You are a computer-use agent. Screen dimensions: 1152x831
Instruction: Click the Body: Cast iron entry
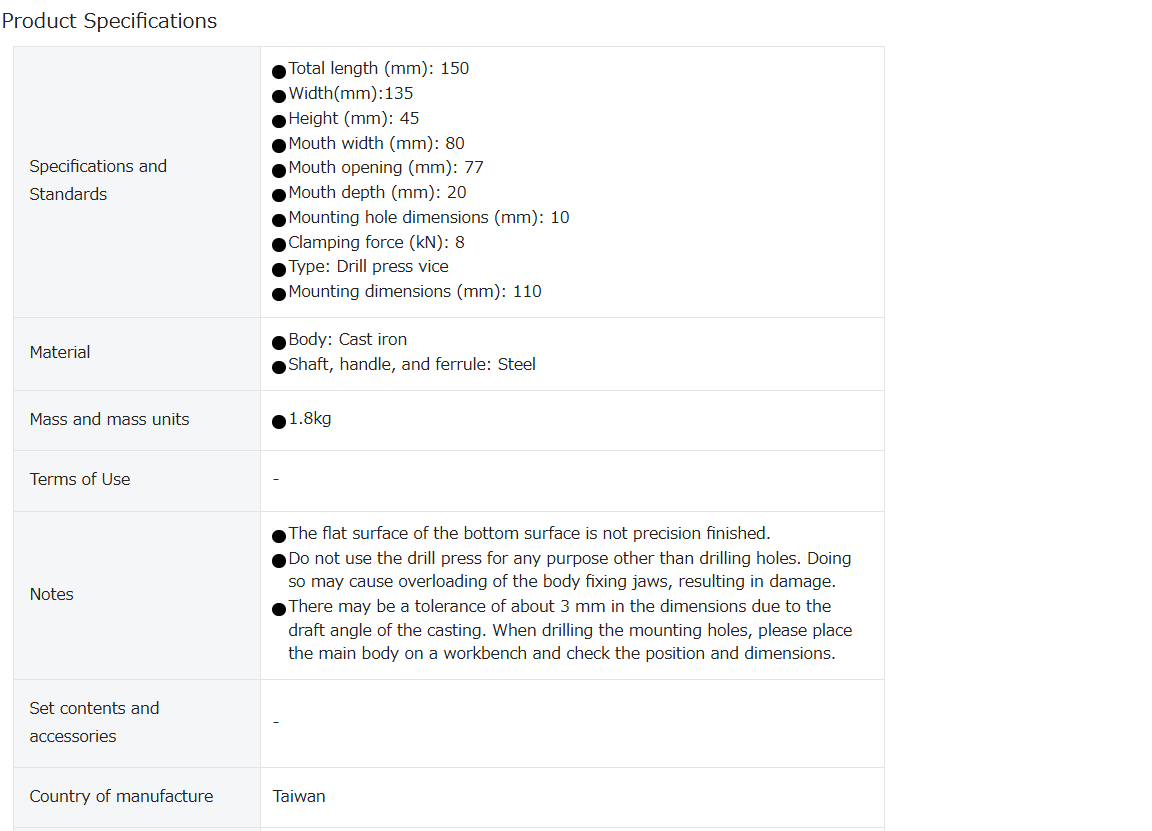coord(348,339)
